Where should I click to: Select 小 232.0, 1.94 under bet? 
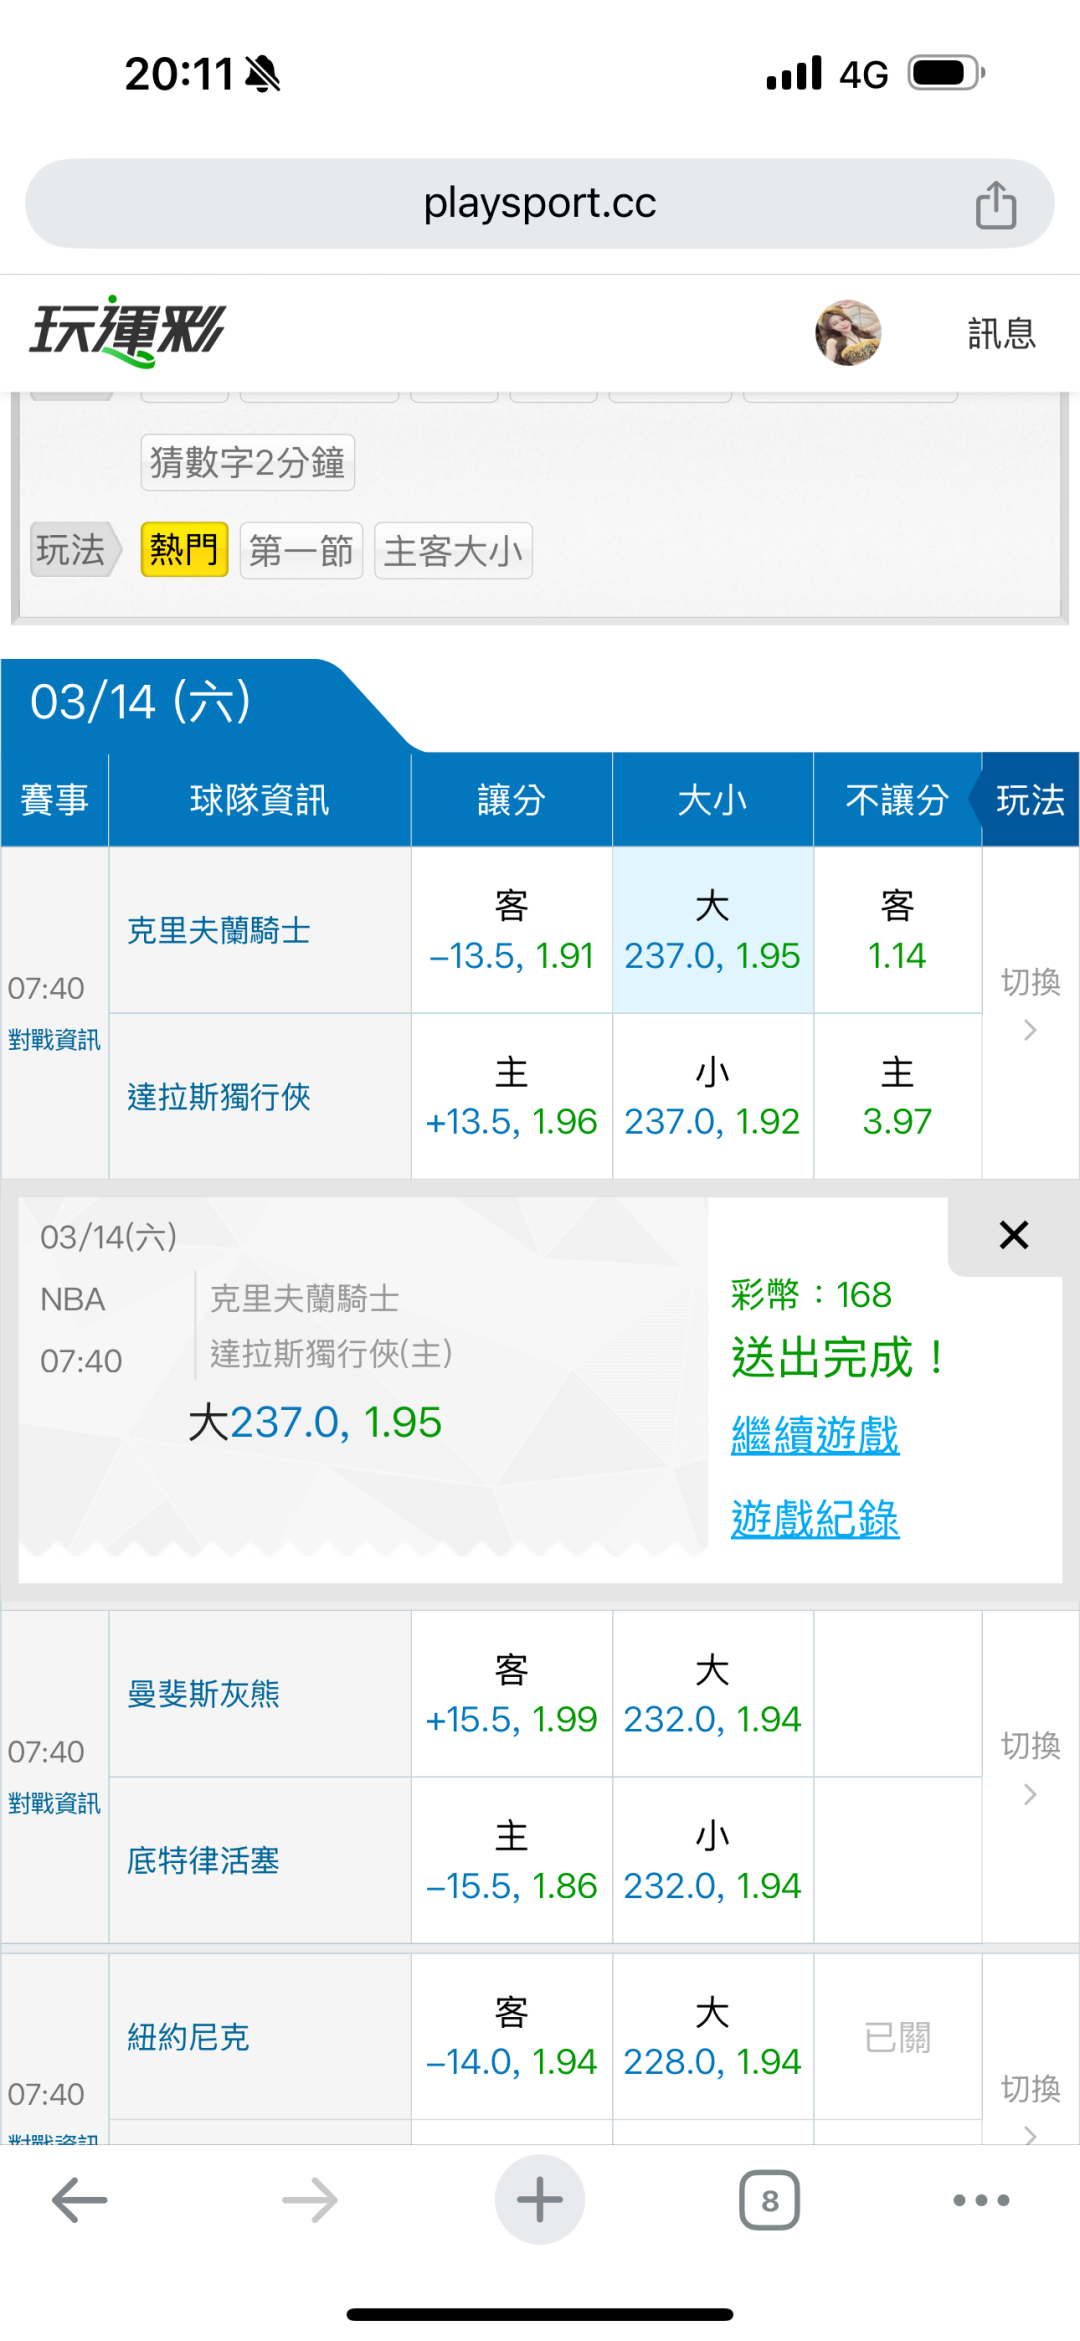[x=712, y=1861]
